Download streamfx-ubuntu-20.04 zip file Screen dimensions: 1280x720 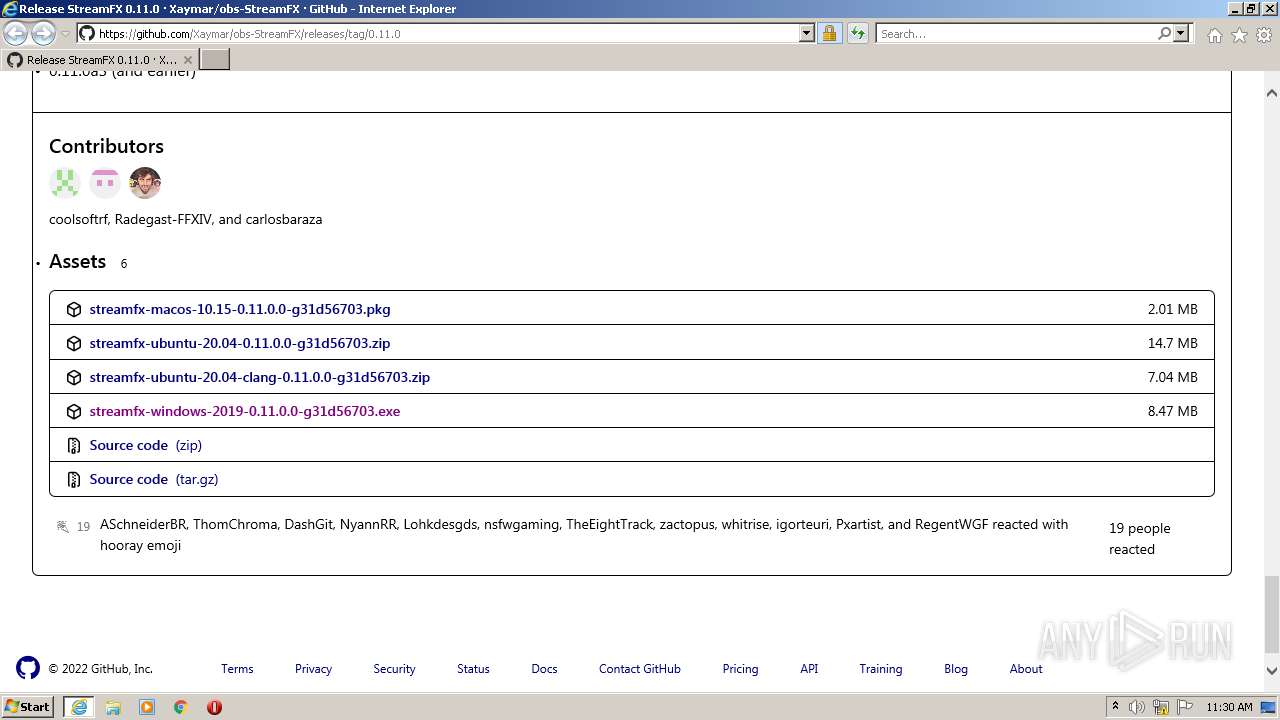point(240,343)
